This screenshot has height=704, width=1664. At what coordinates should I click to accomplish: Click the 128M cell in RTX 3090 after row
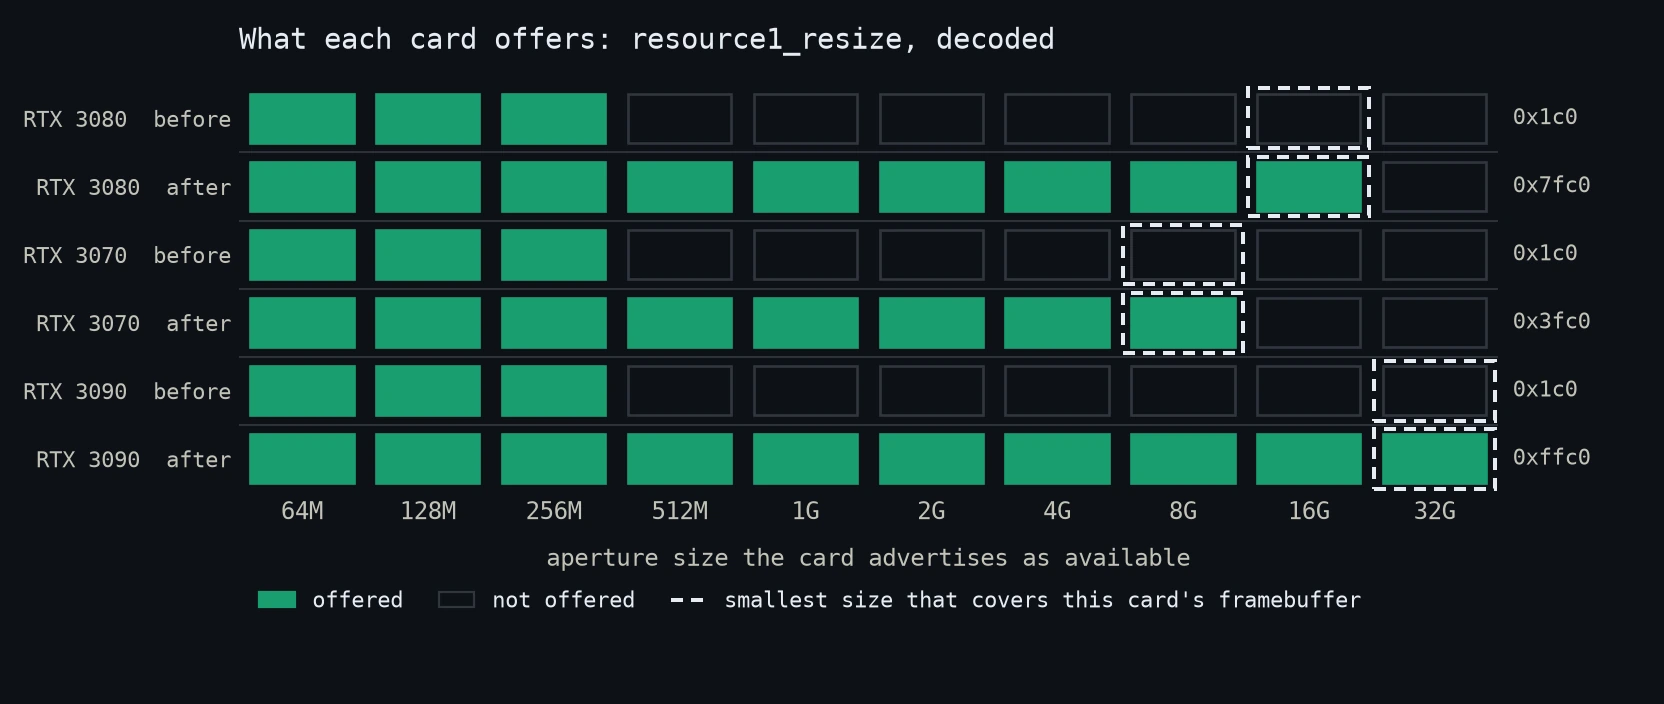coord(428,459)
